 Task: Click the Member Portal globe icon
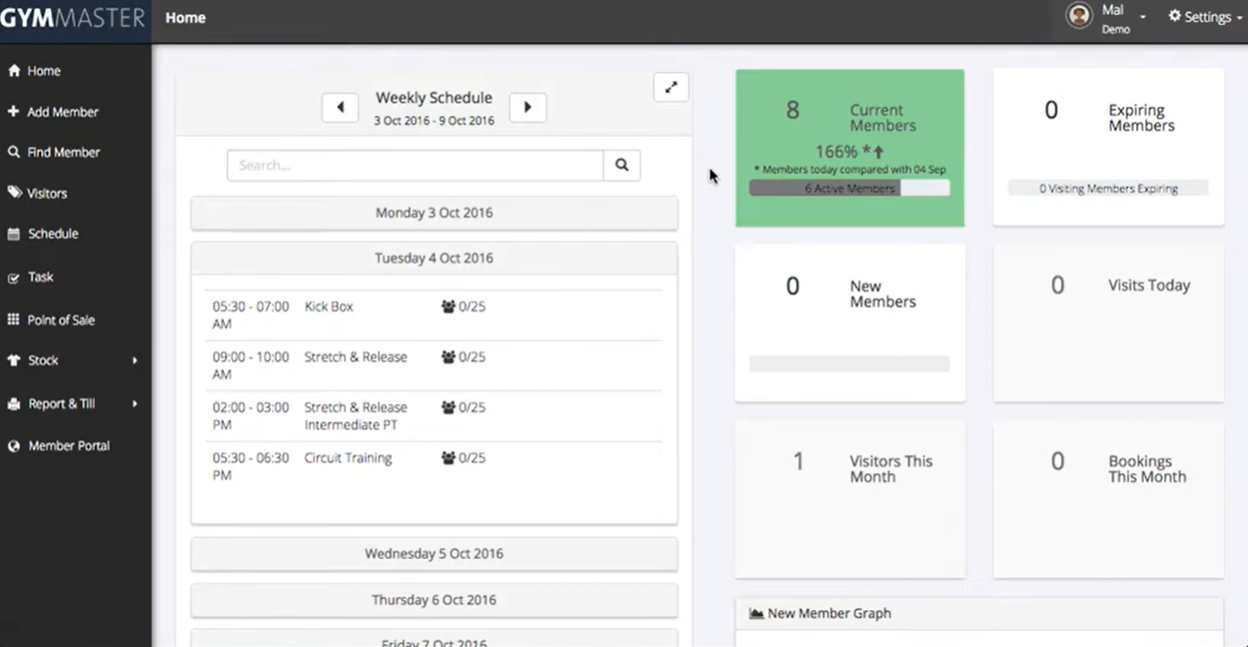pos(14,446)
